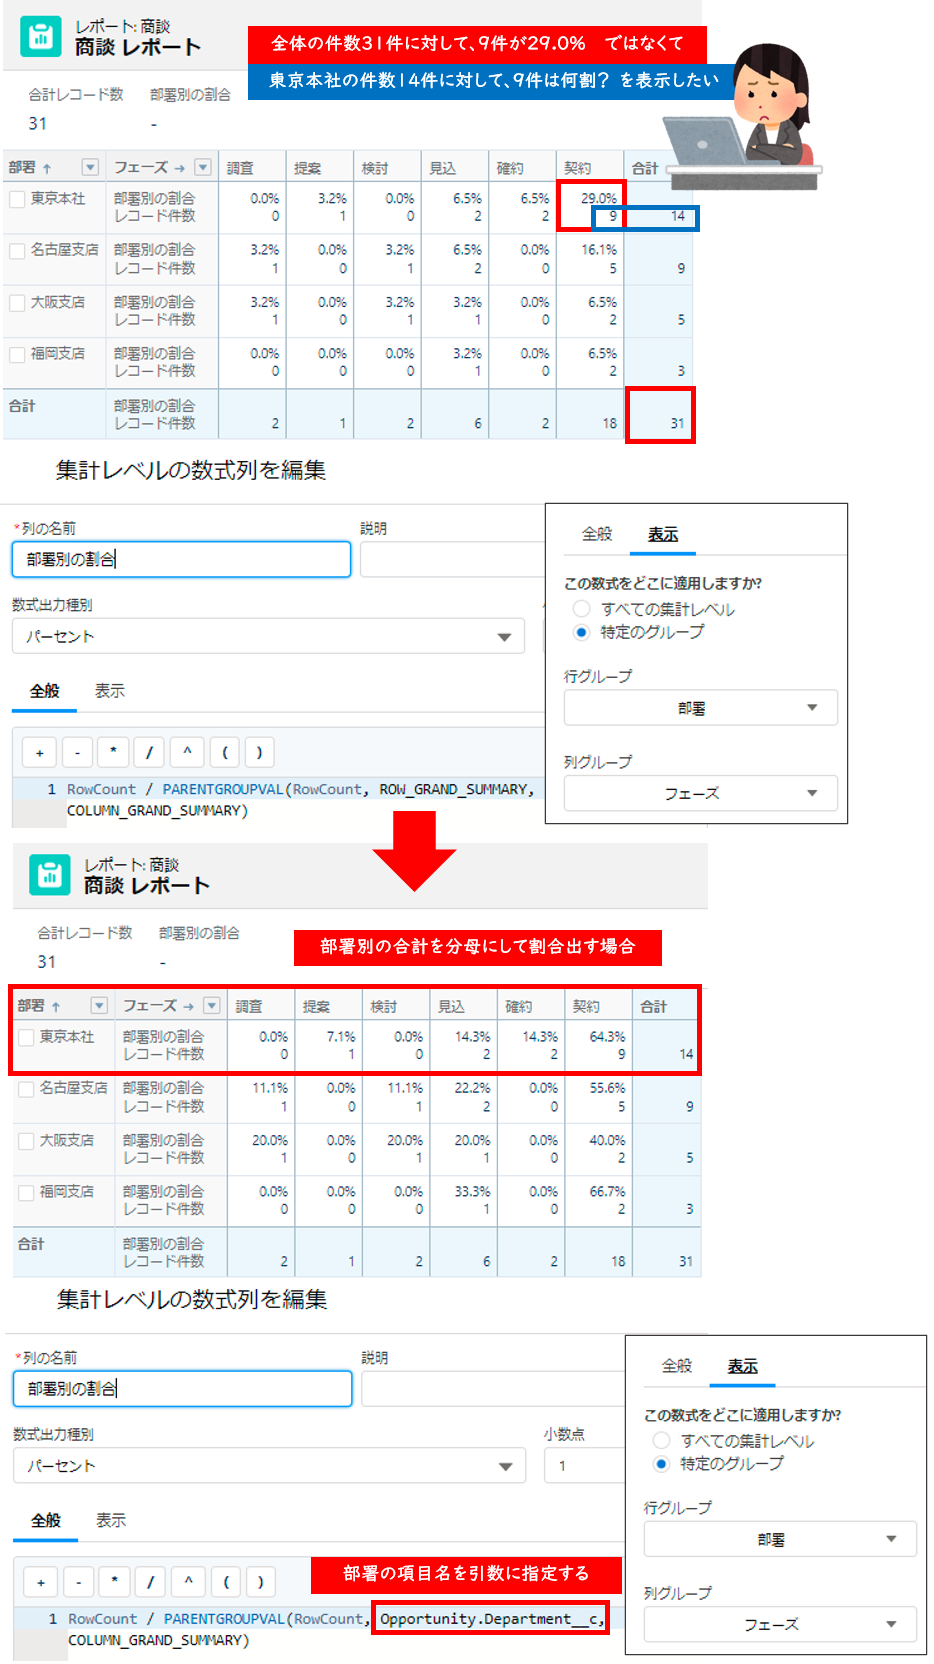
Task: Switch to 全般 tab in first formula editor
Action: [x=44, y=691]
